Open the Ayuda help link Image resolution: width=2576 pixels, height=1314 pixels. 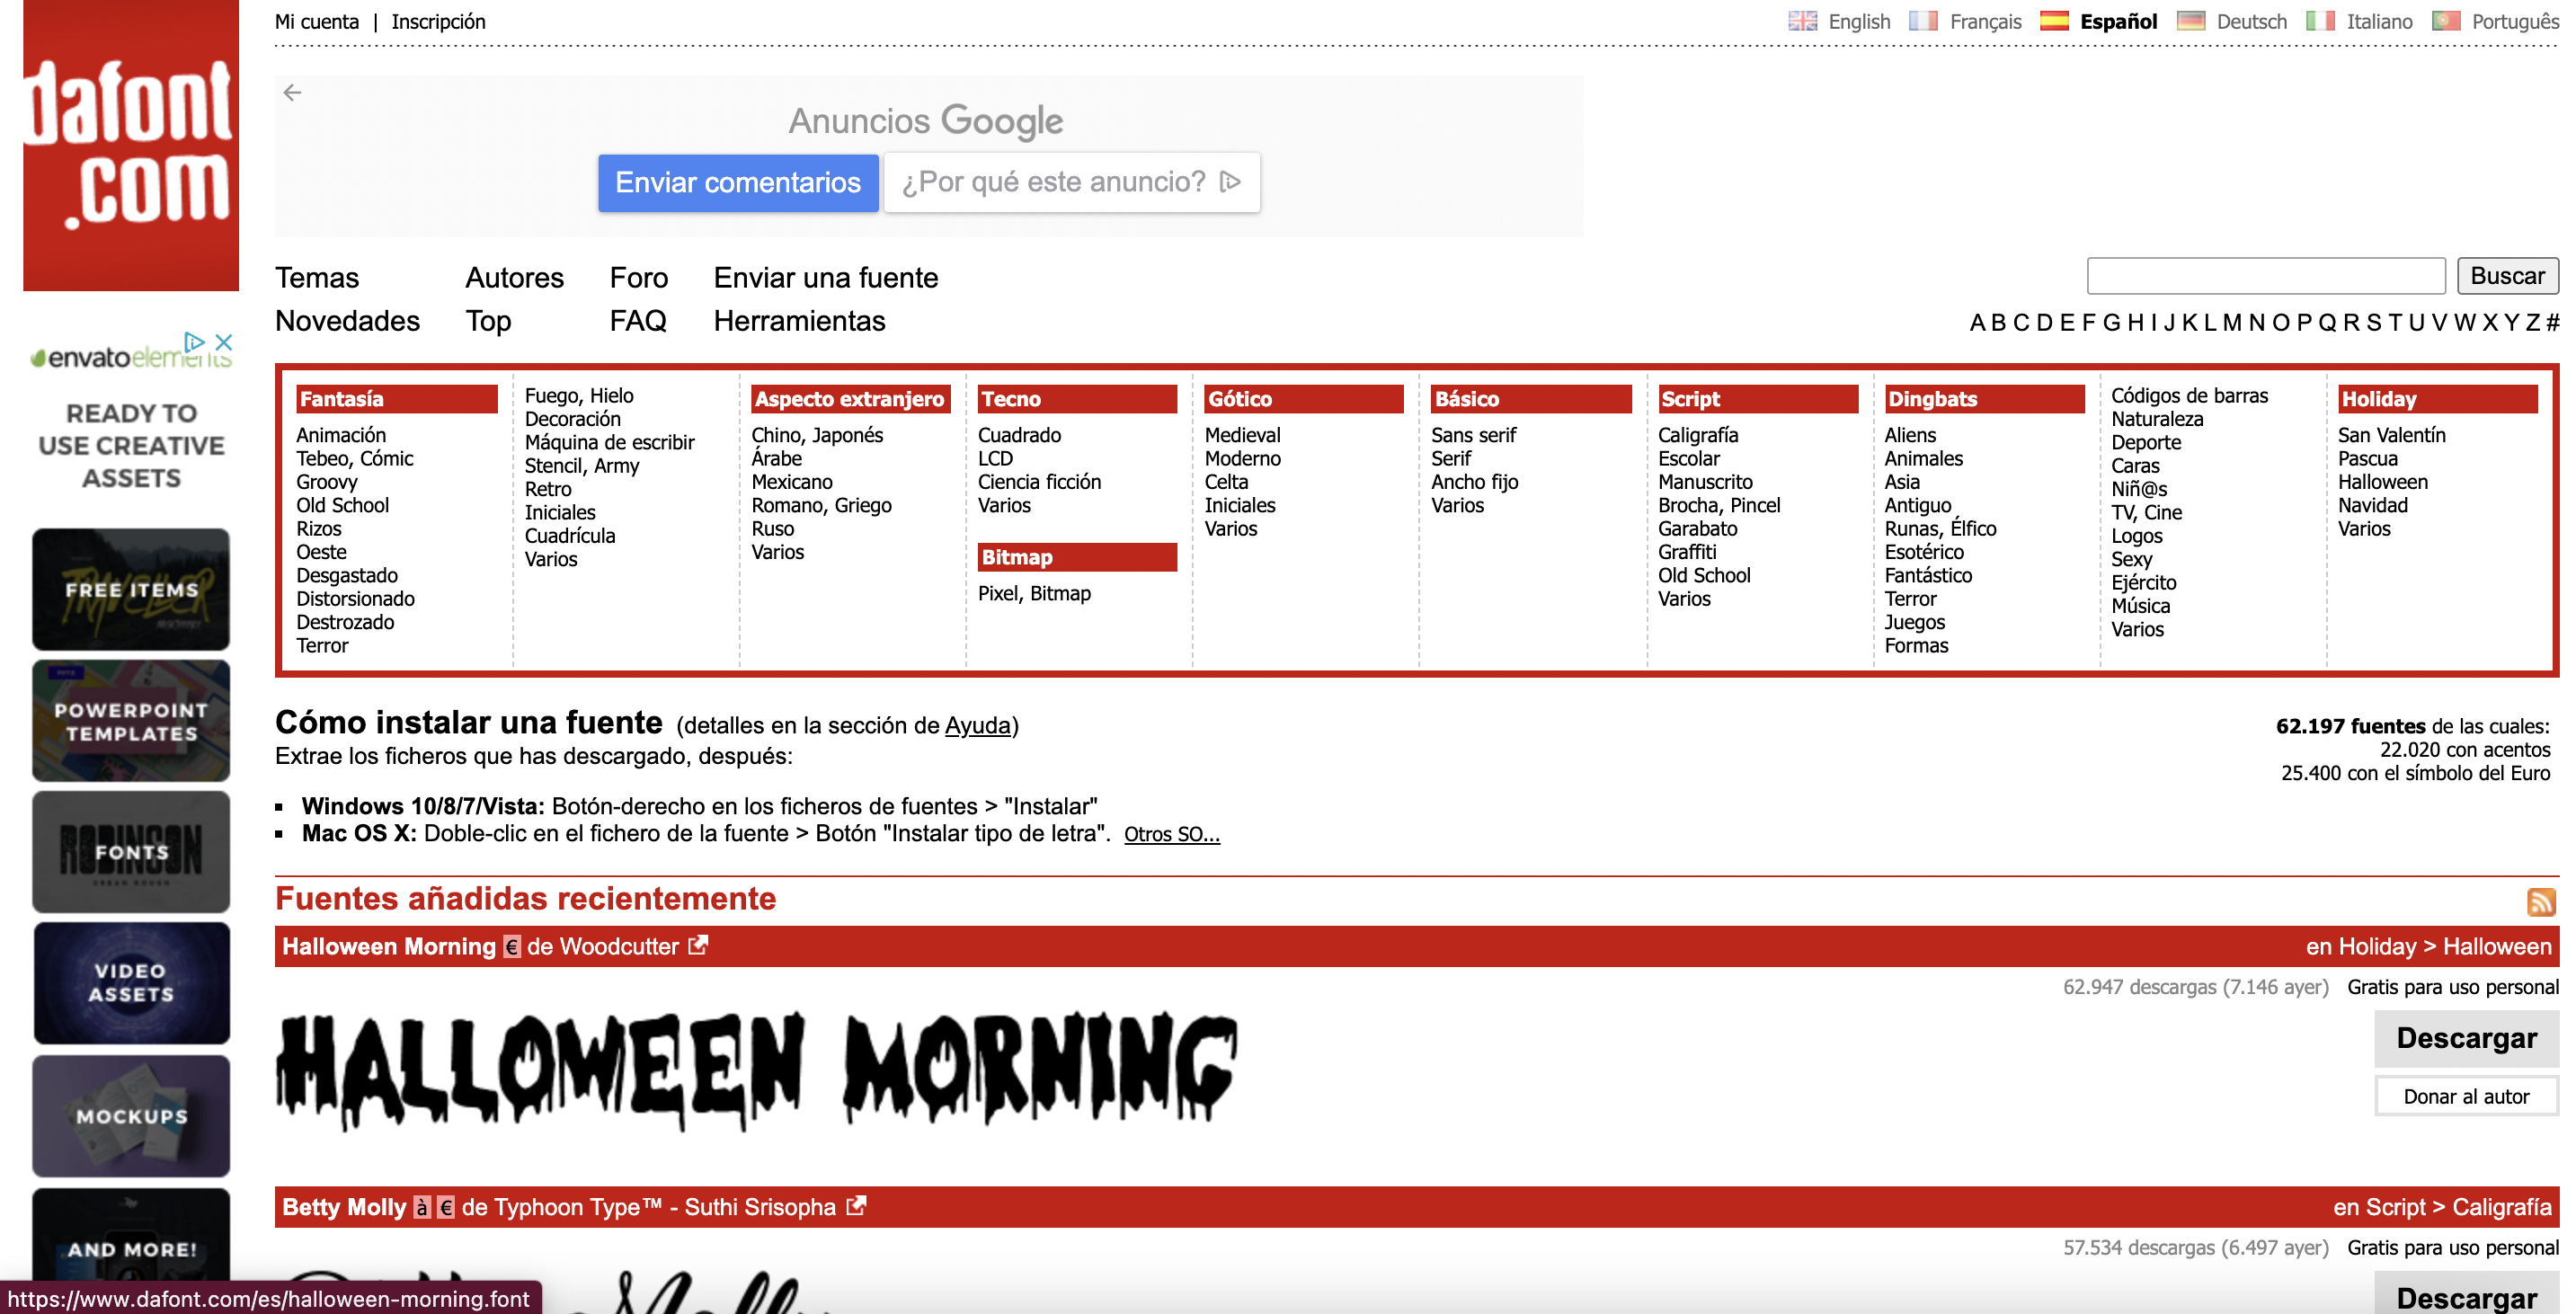(x=977, y=725)
